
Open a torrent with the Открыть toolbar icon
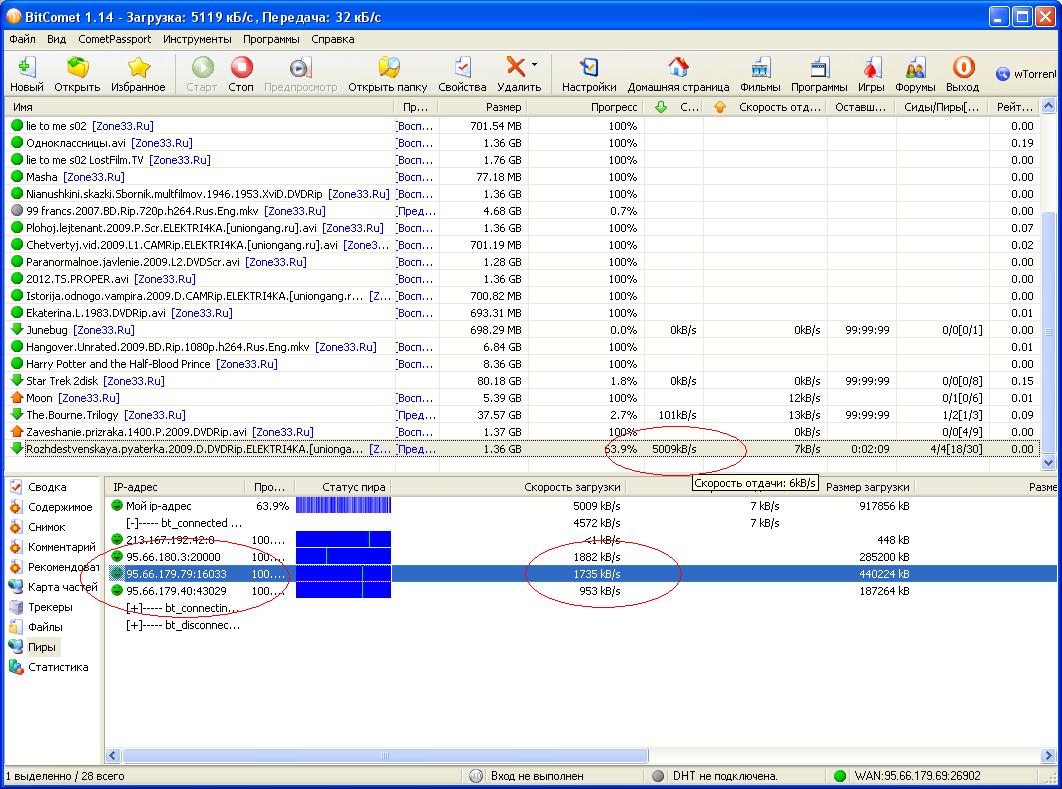[x=77, y=74]
